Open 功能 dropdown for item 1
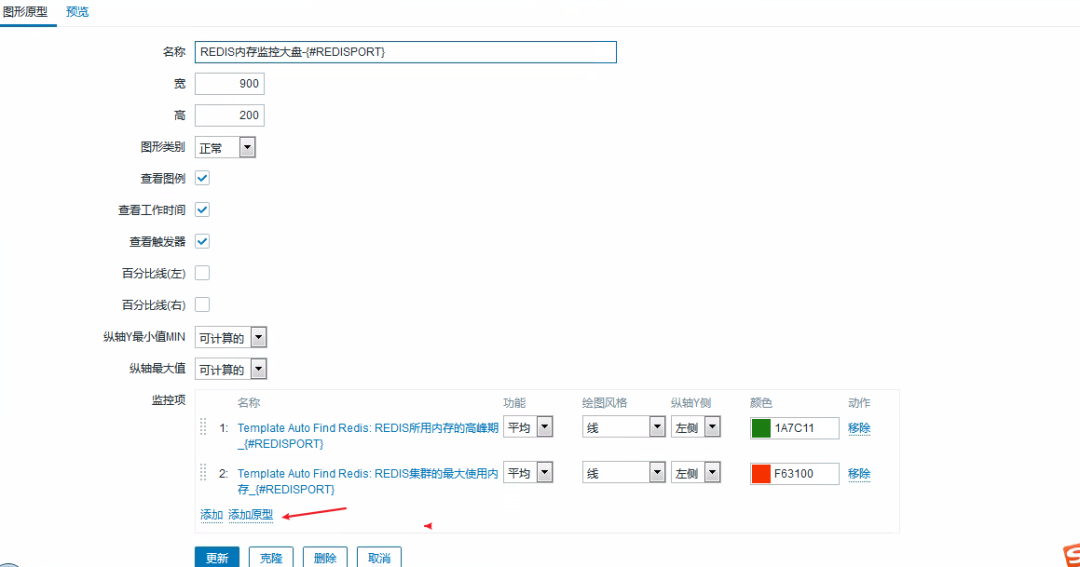Image resolution: width=1080 pixels, height=567 pixels. (x=528, y=427)
